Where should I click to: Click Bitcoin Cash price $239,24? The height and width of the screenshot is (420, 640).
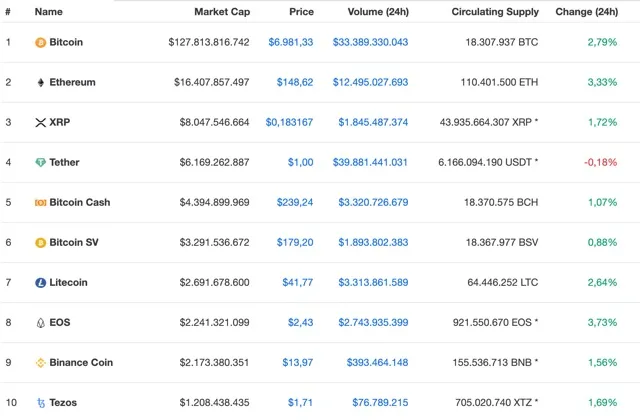pyautogui.click(x=295, y=202)
